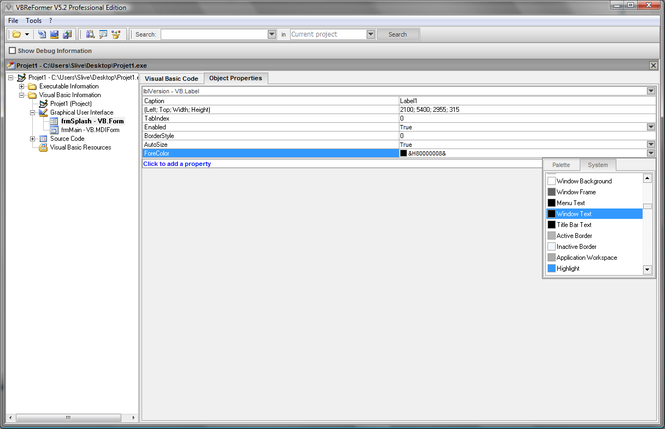Choose the Menu Text system color
The height and width of the screenshot is (429, 665).
(x=594, y=203)
